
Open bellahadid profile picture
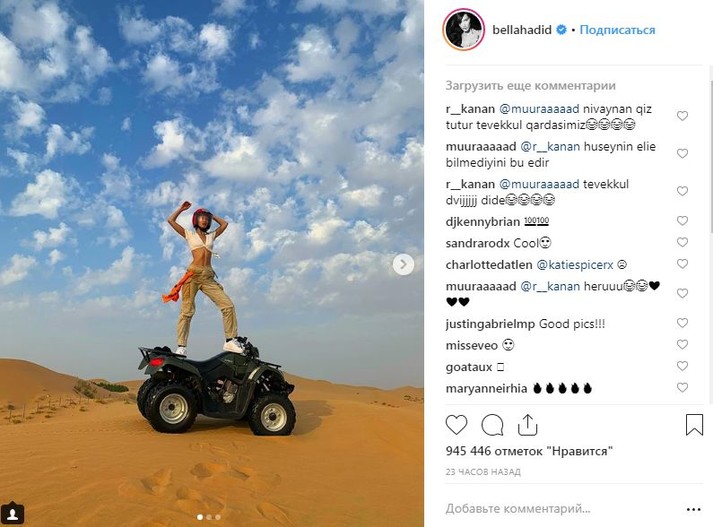[x=463, y=30]
